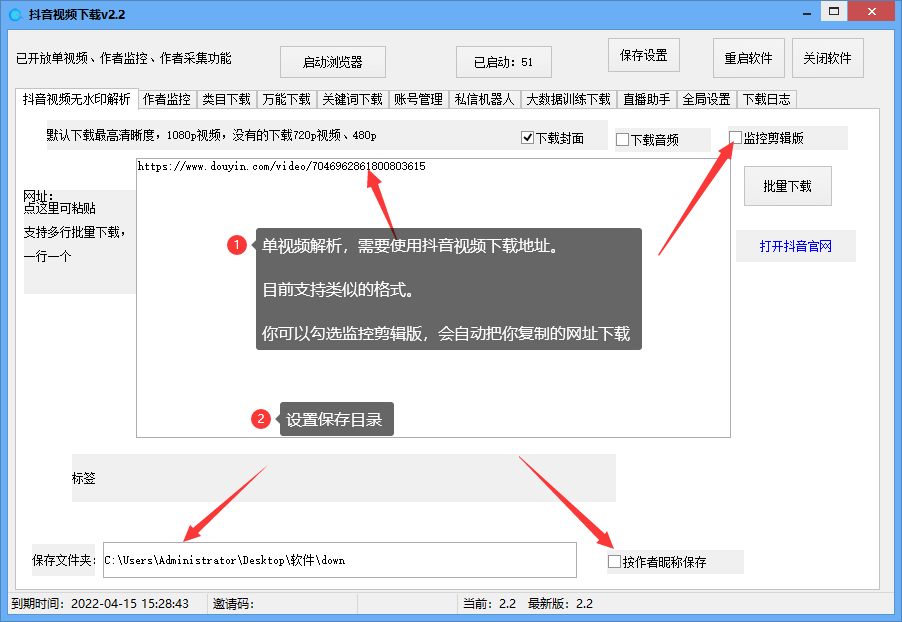The height and width of the screenshot is (622, 902).
Task: Click the 邀请码 status bar entry
Action: tap(233, 604)
